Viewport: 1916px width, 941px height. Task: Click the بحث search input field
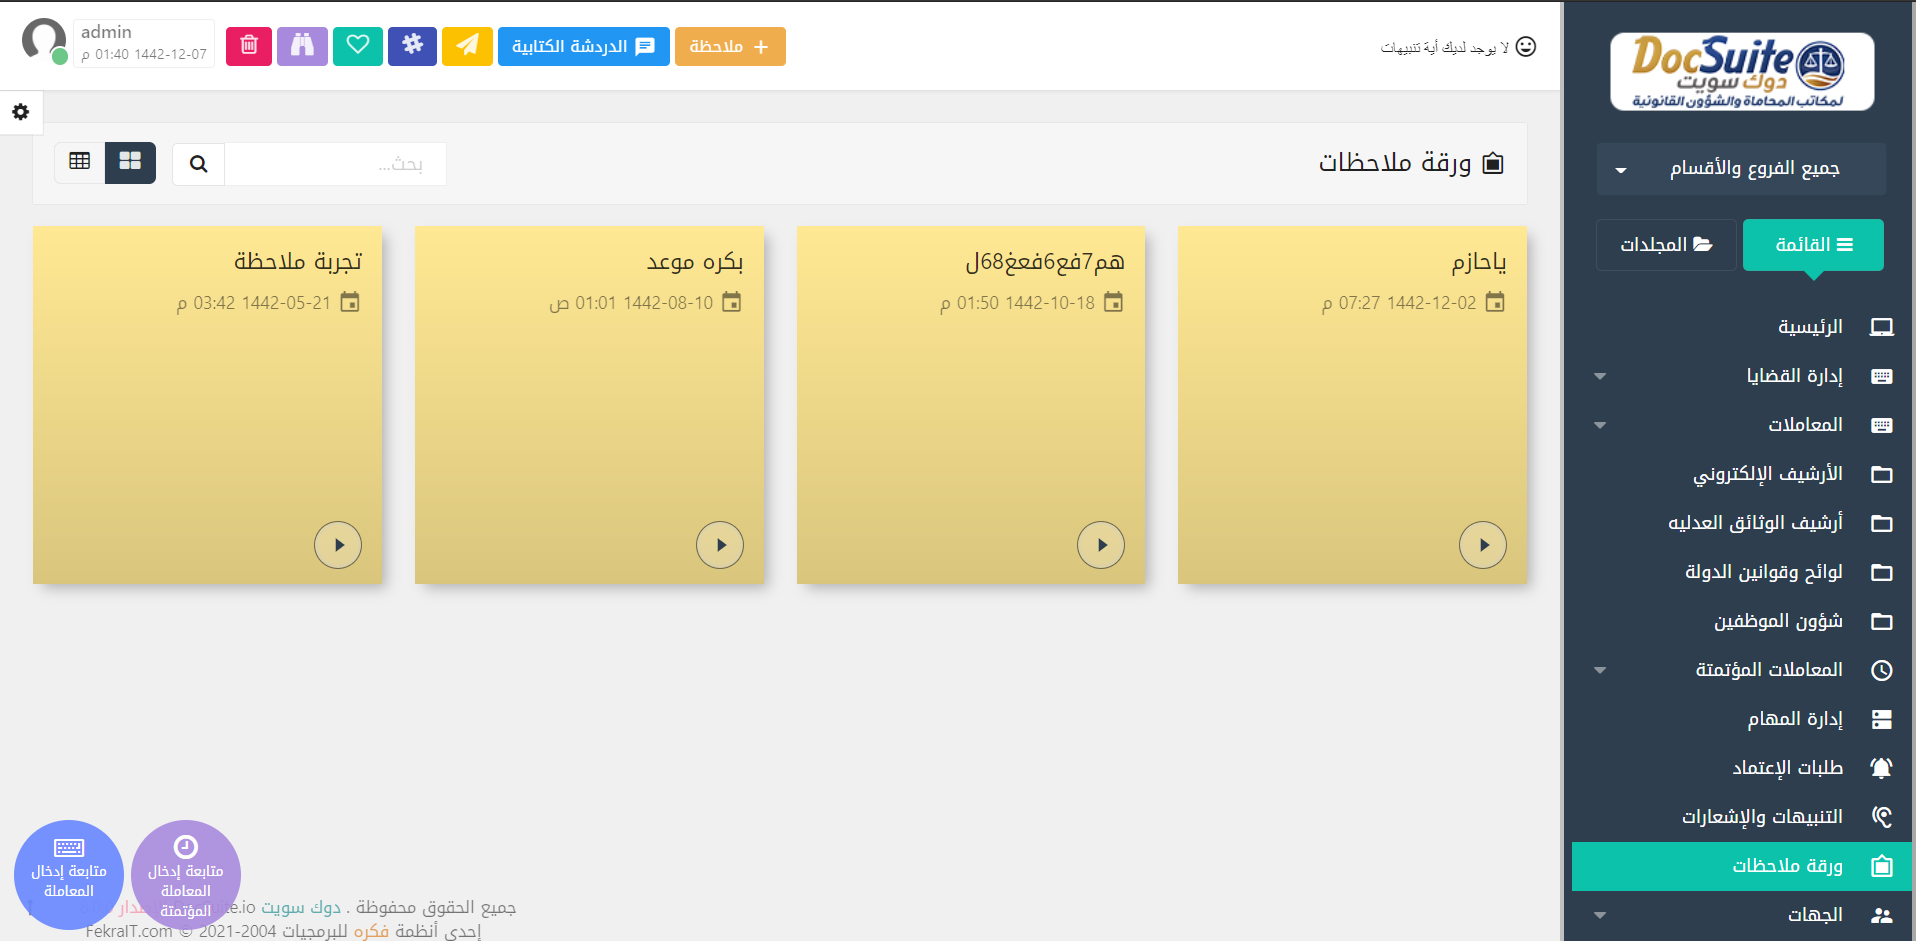[x=335, y=164]
